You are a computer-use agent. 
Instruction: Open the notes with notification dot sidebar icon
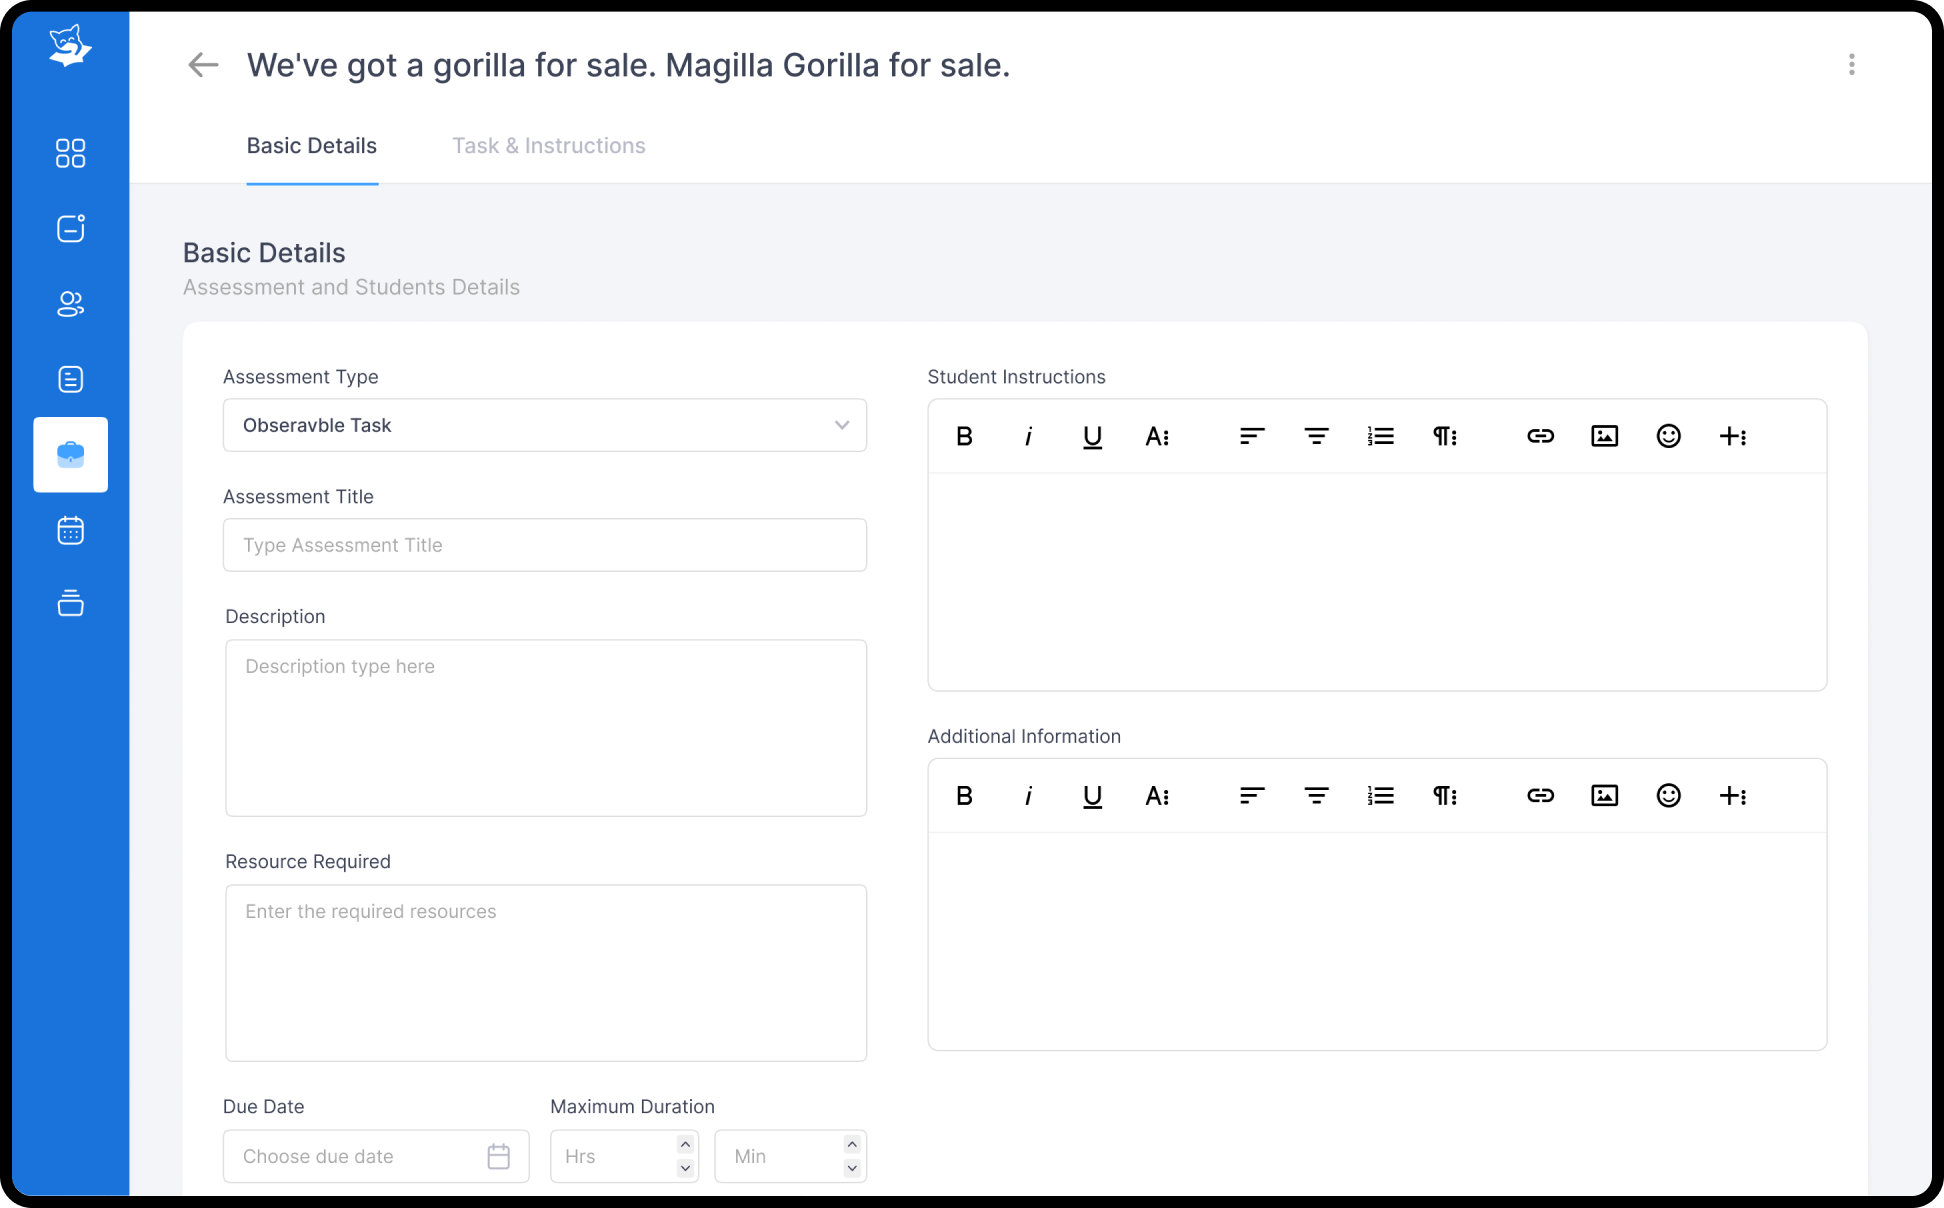tap(70, 228)
